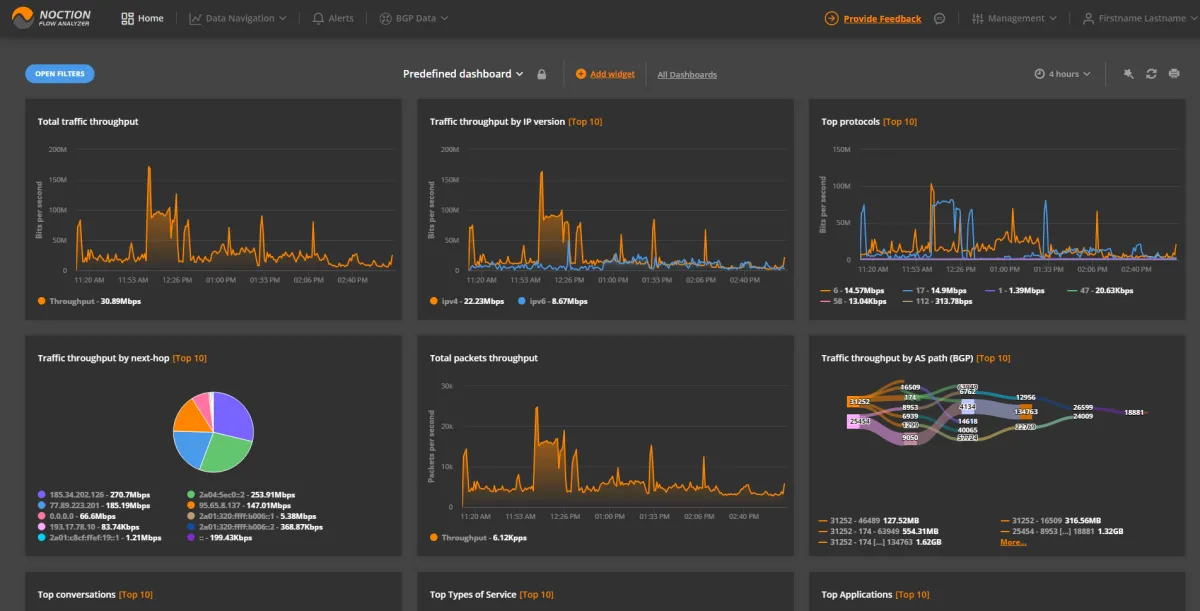Image resolution: width=1200 pixels, height=611 pixels.
Task: Click node 134763 in AS path diagram
Action: click(1026, 411)
